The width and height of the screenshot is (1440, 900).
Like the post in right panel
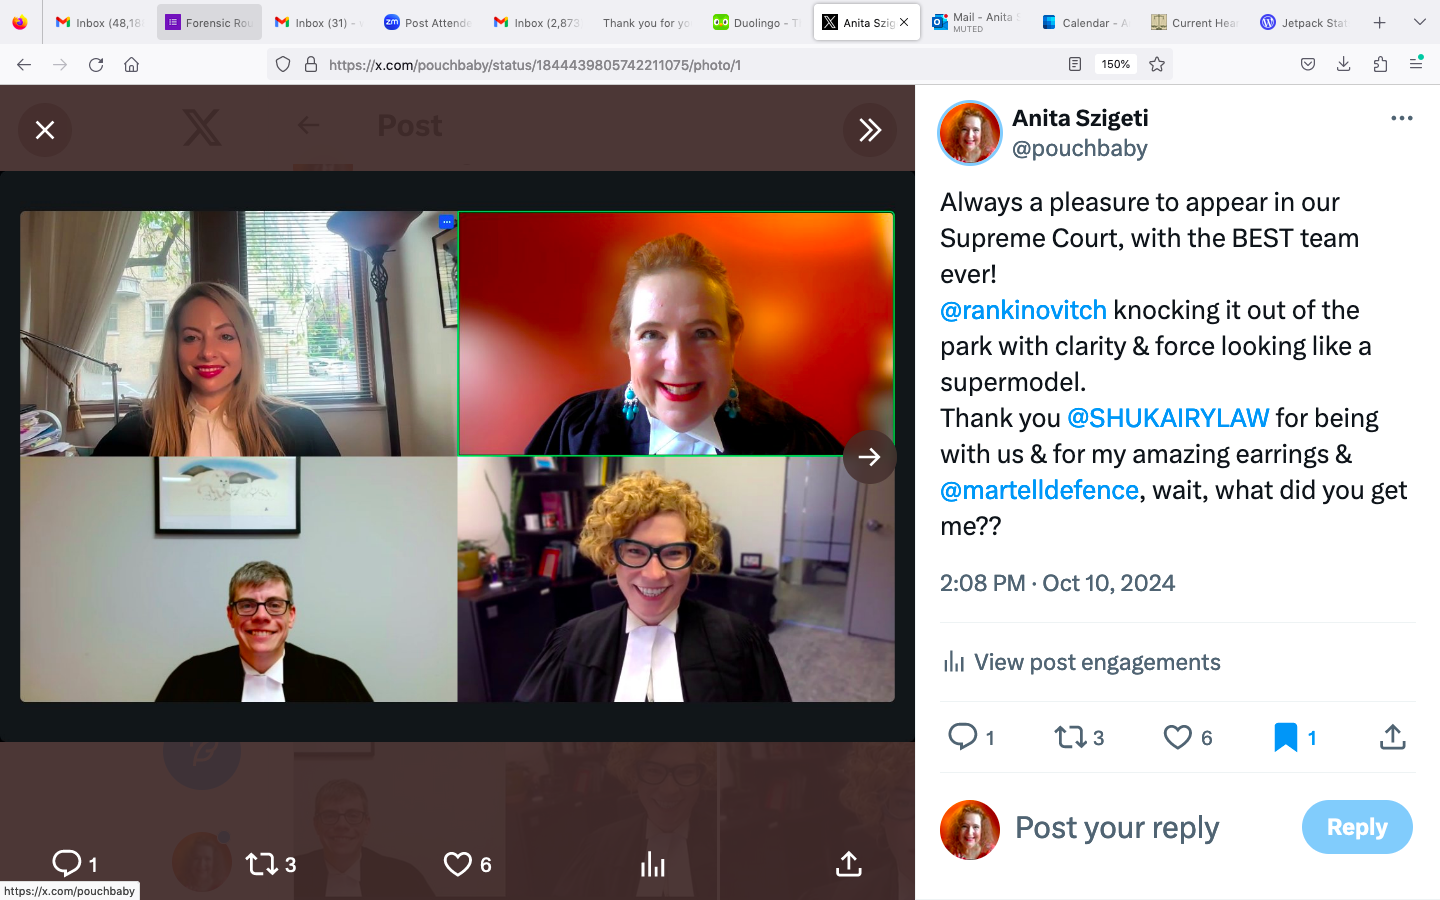(1178, 738)
